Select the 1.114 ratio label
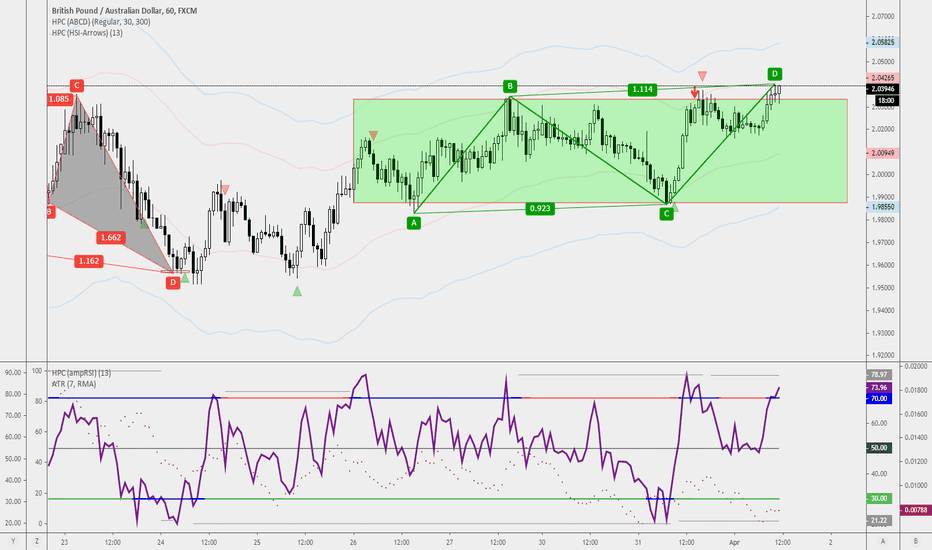The height and width of the screenshot is (550, 932). click(x=642, y=89)
